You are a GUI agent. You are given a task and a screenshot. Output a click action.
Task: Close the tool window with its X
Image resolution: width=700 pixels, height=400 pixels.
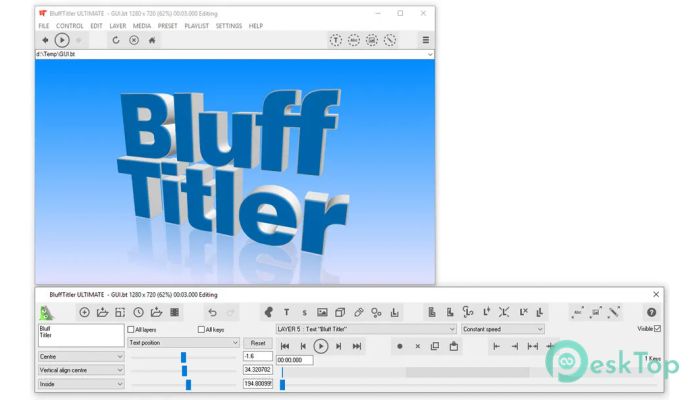[x=656, y=294]
